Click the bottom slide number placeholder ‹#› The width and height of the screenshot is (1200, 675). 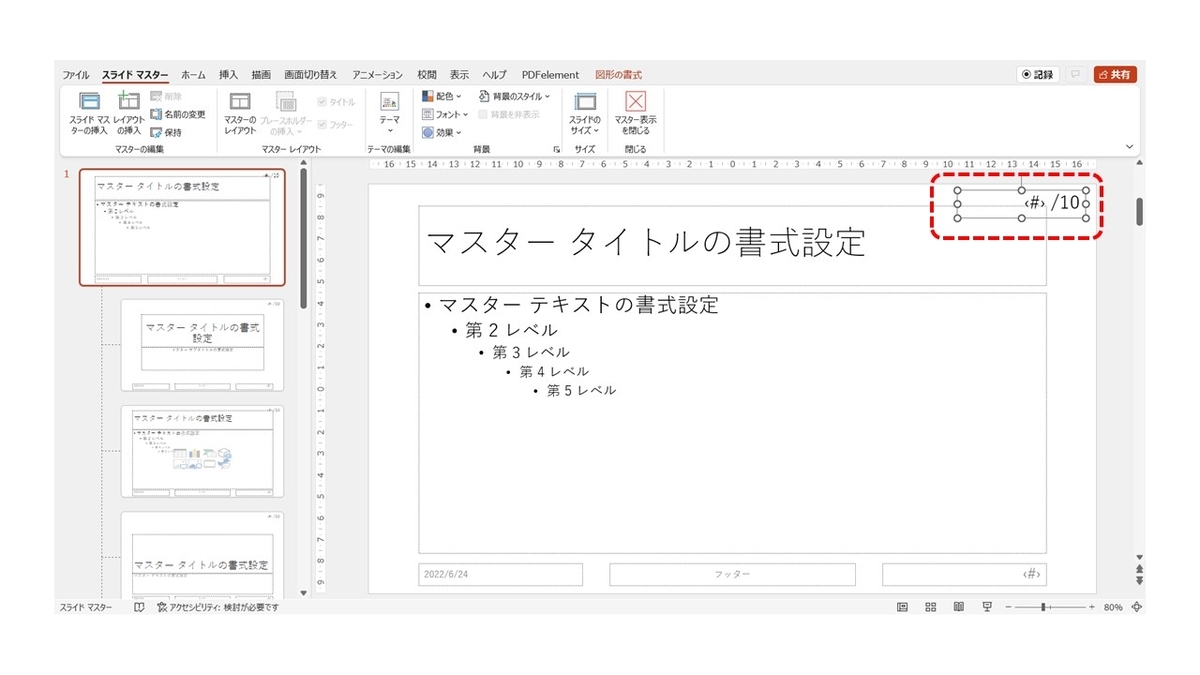964,575
